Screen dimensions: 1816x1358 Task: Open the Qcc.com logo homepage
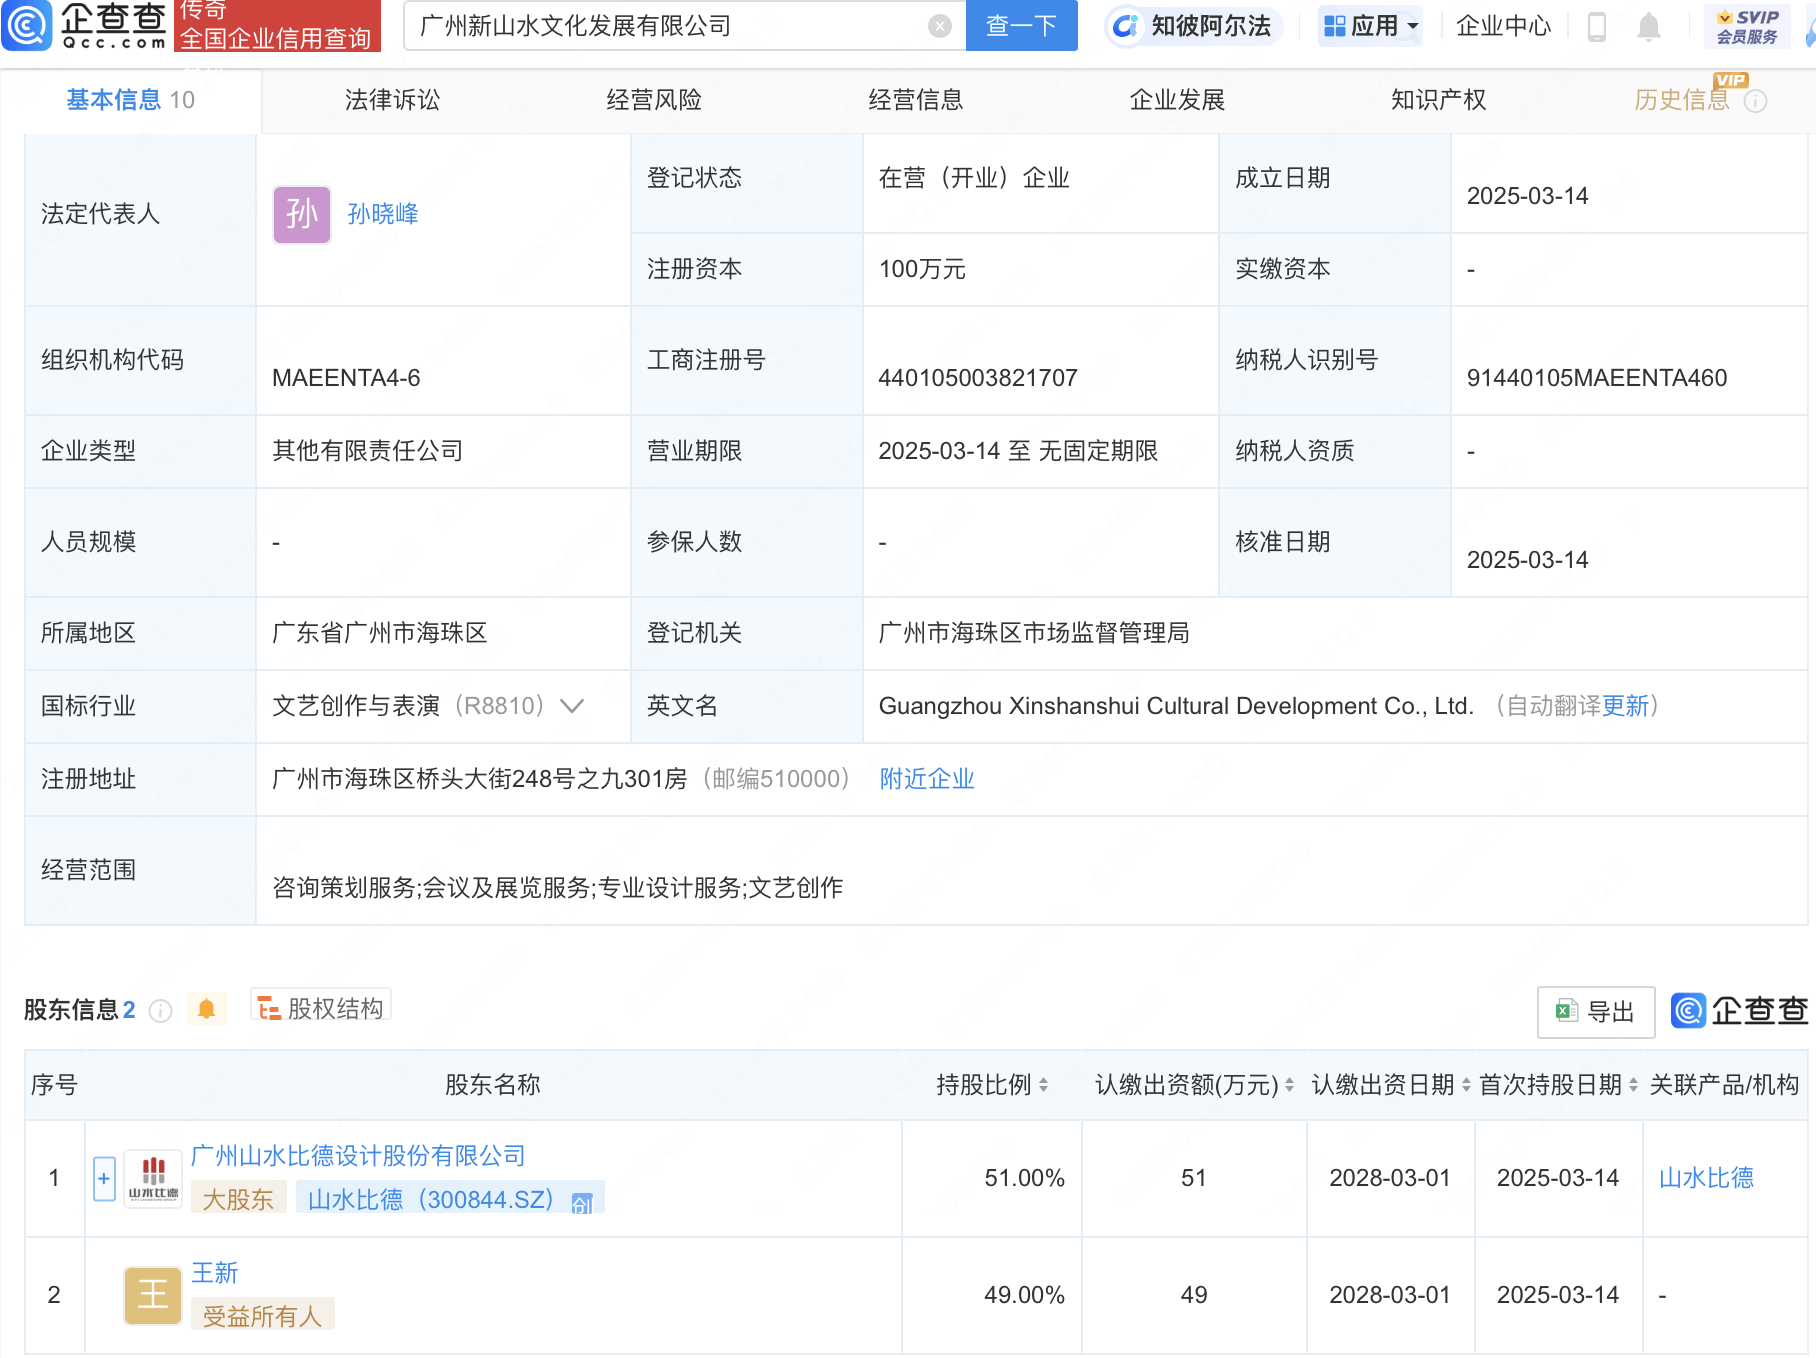(x=84, y=25)
